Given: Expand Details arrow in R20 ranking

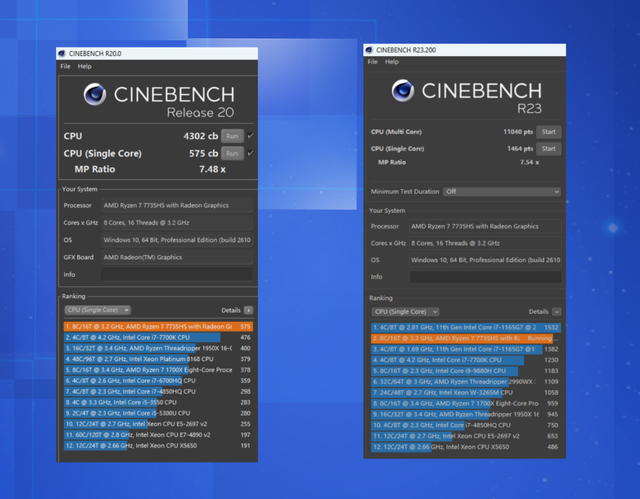Looking at the screenshot, I should [x=249, y=310].
